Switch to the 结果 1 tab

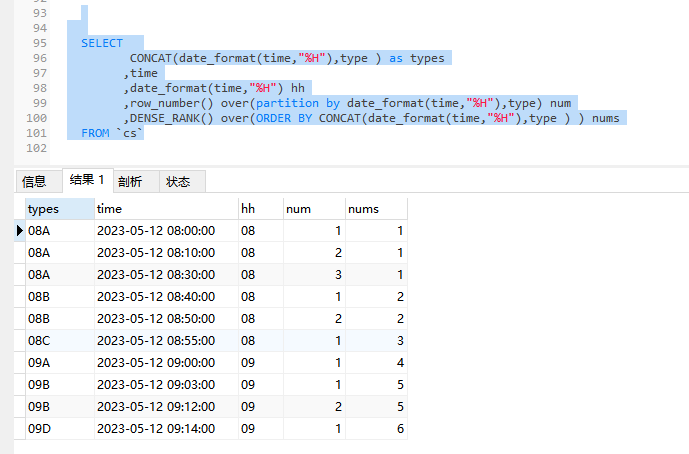point(87,180)
